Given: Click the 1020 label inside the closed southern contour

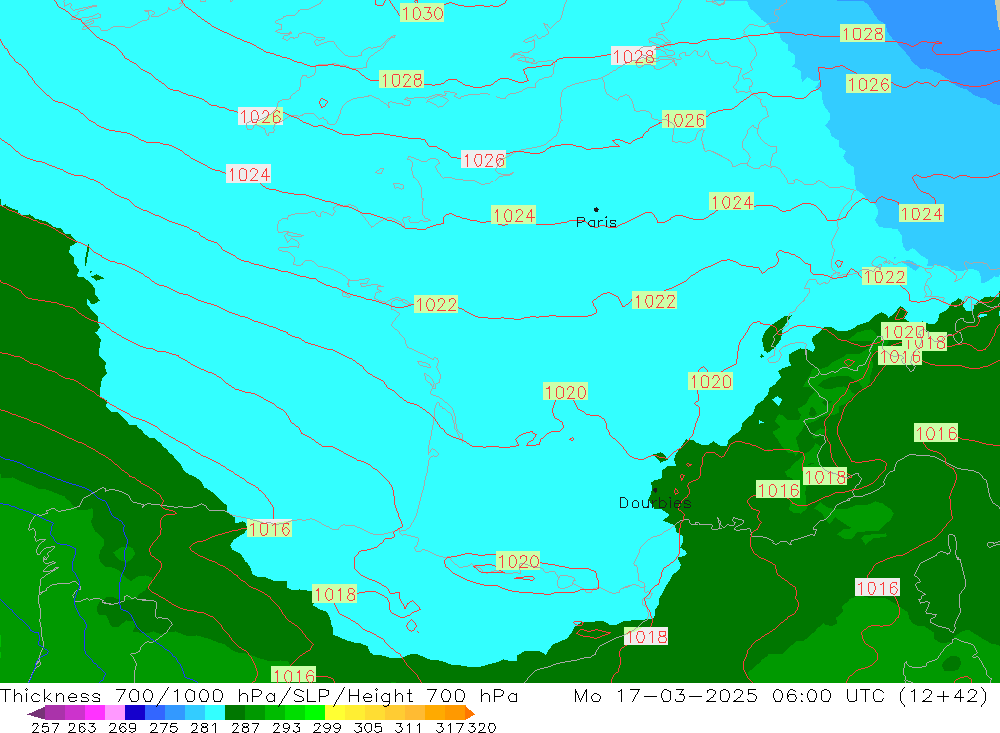Looking at the screenshot, I should pos(518,561).
